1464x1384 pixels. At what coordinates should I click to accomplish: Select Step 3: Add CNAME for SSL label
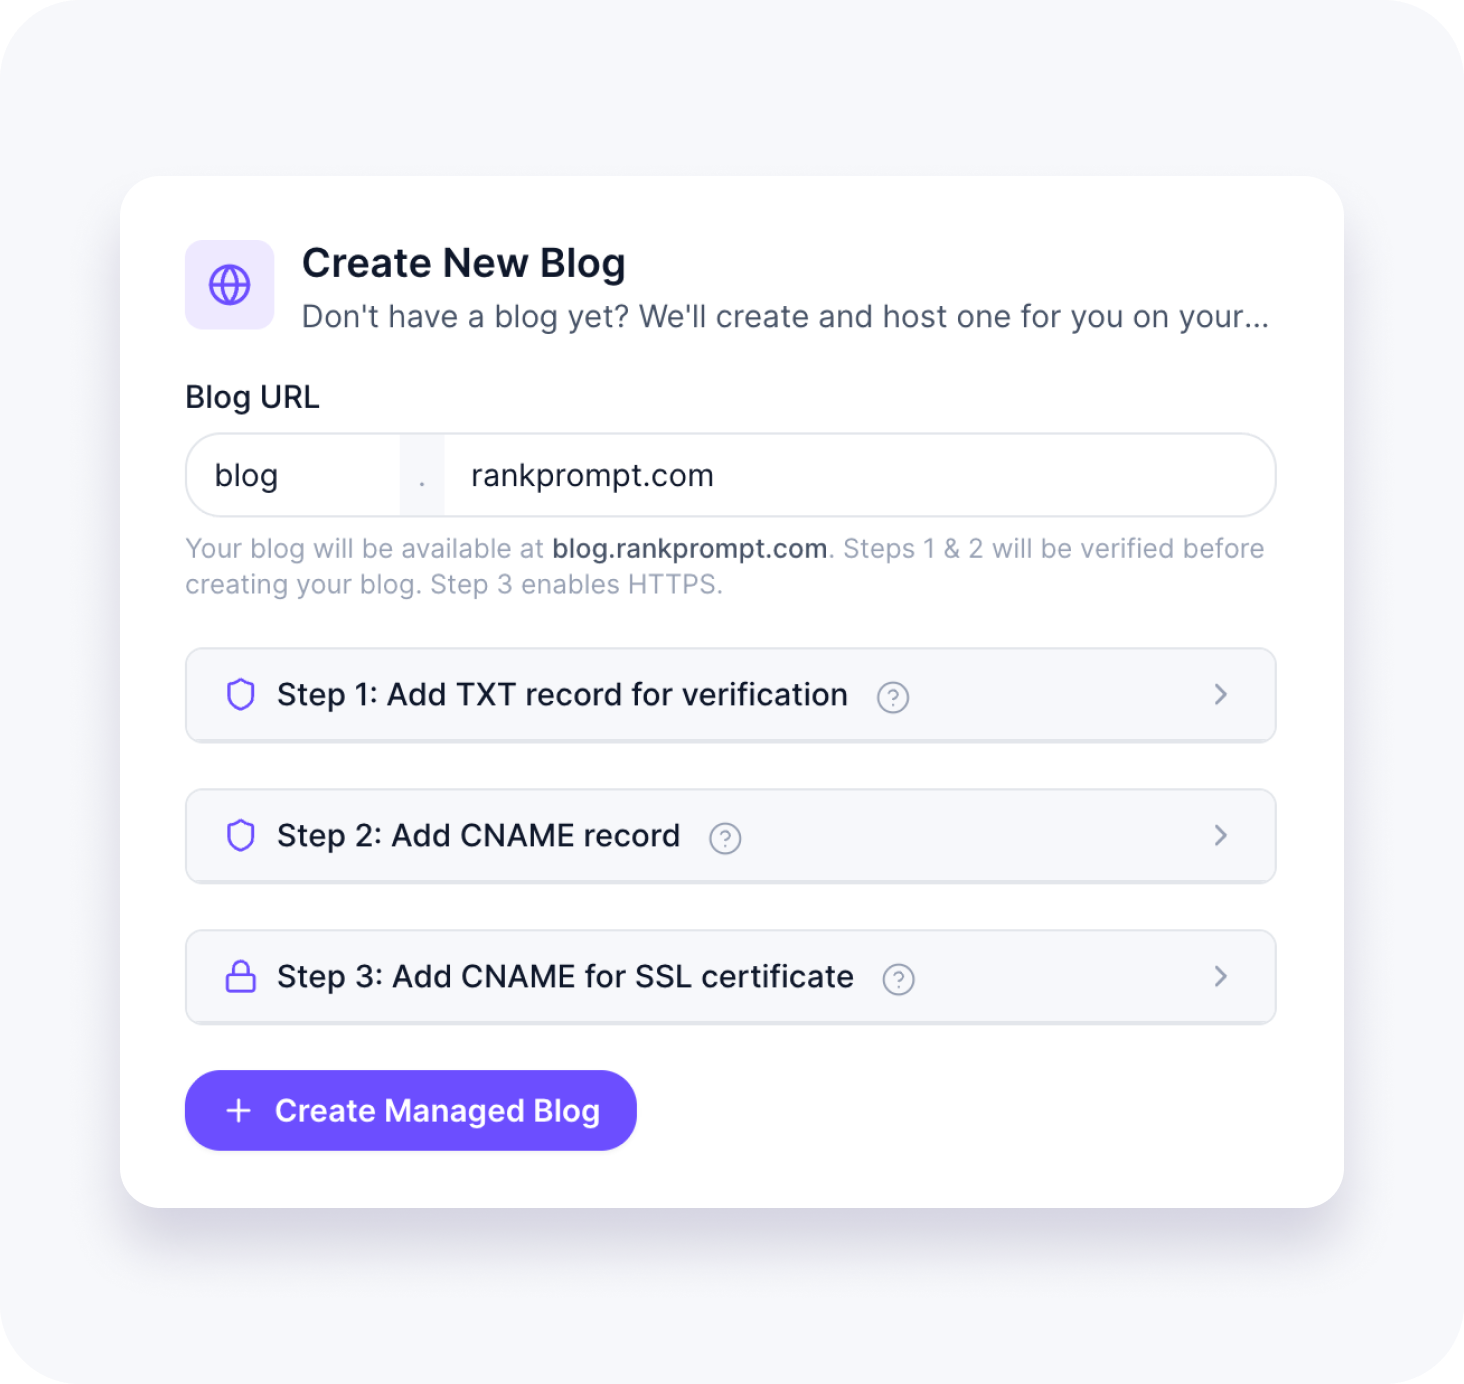565,976
